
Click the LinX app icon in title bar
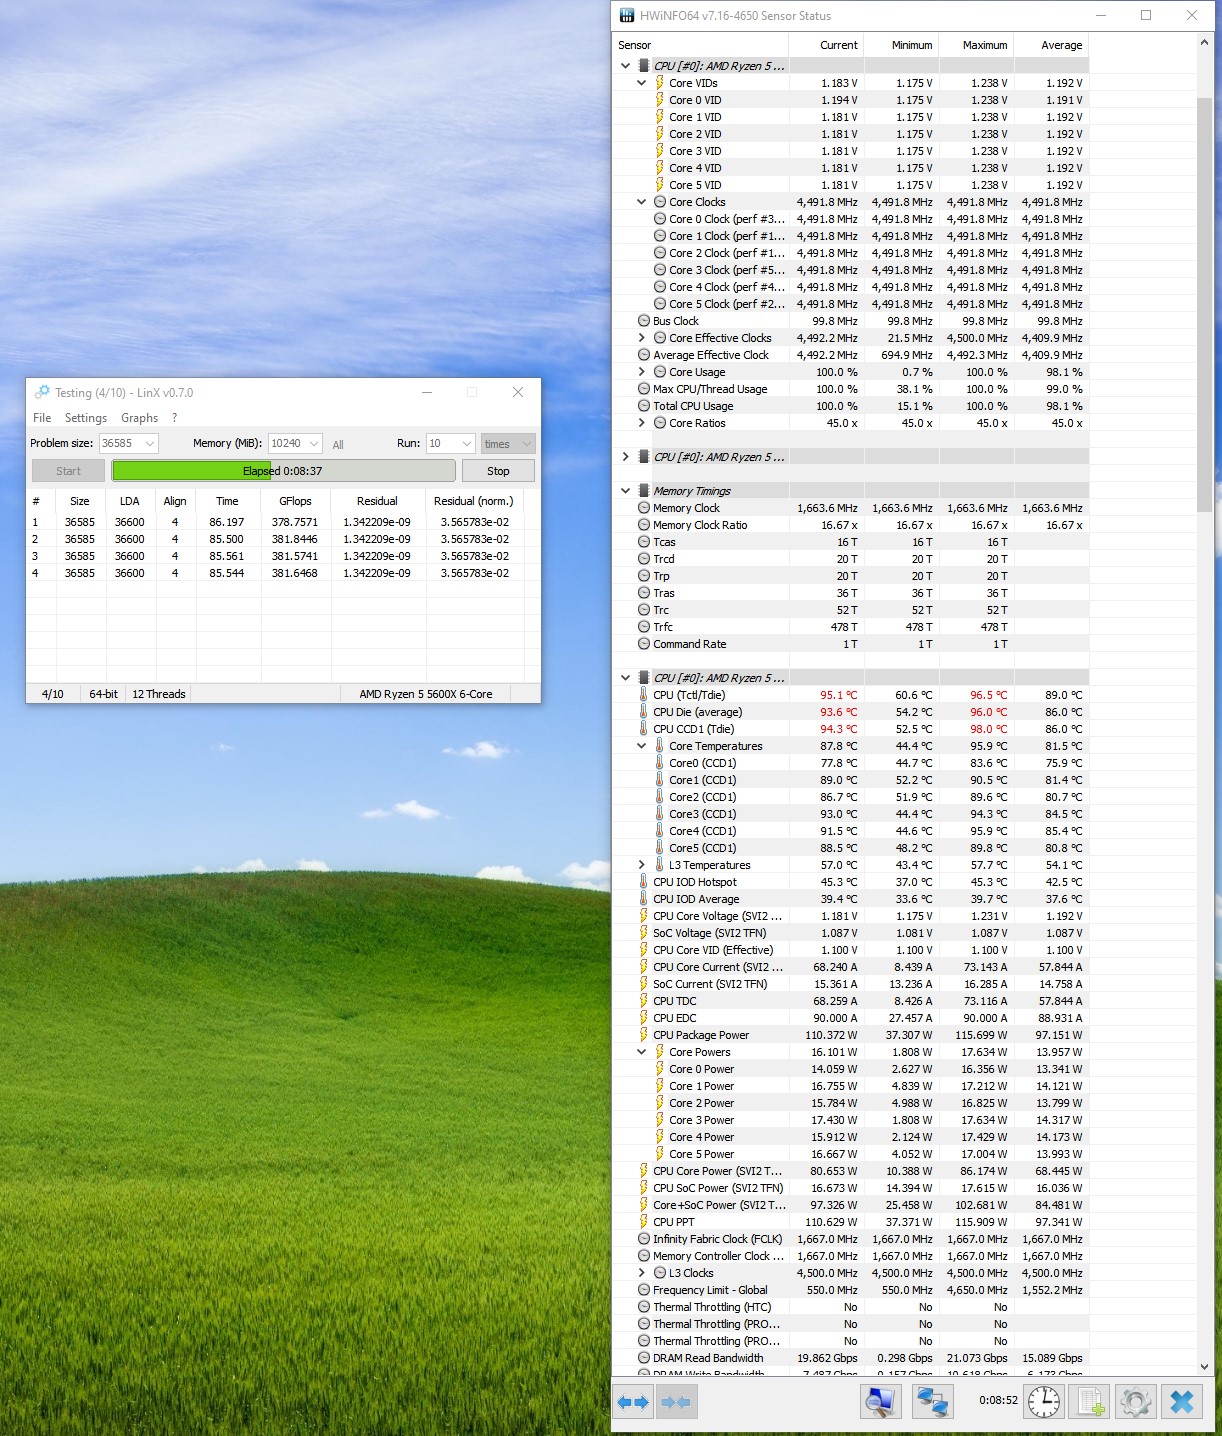coord(41,392)
